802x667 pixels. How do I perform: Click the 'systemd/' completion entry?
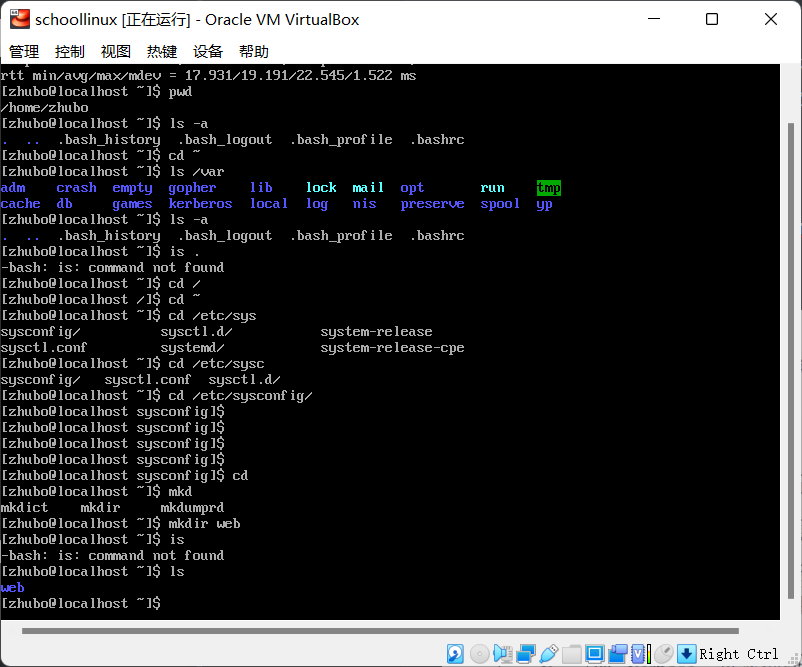pyautogui.click(x=192, y=348)
